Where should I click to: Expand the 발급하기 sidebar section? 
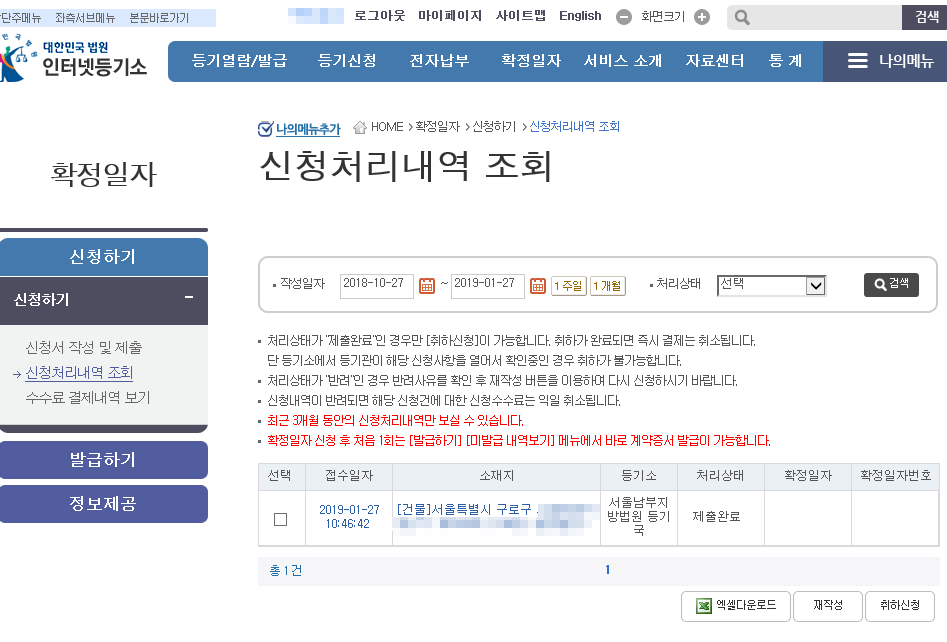pyautogui.click(x=103, y=460)
